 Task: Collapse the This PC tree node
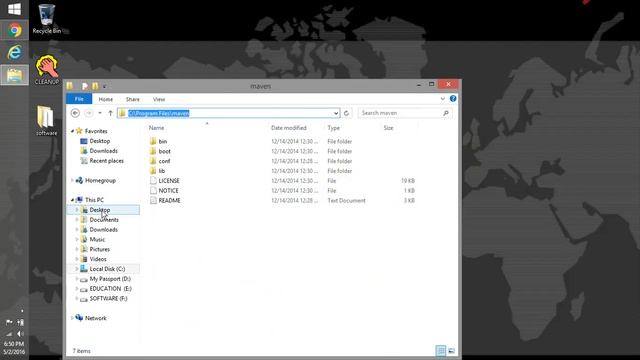(72, 200)
